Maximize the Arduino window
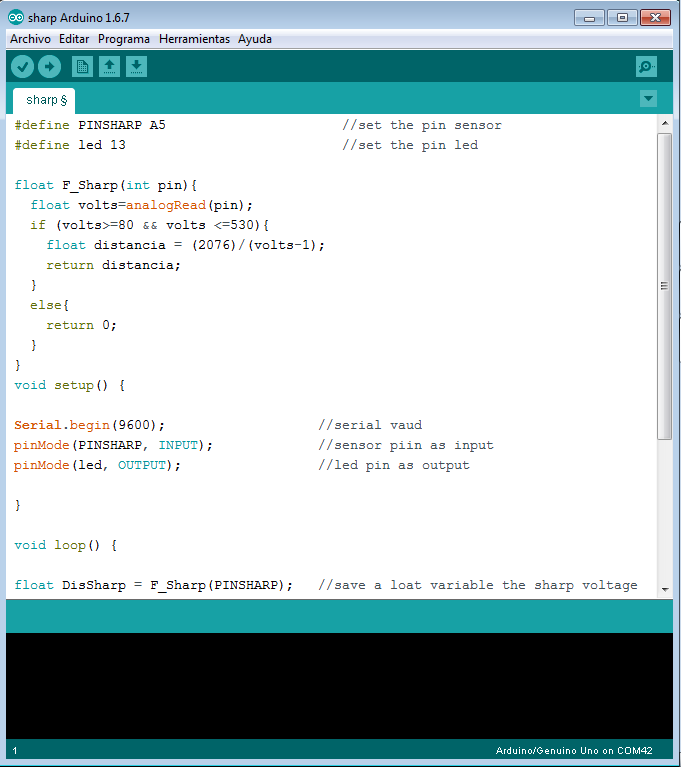 coord(622,18)
